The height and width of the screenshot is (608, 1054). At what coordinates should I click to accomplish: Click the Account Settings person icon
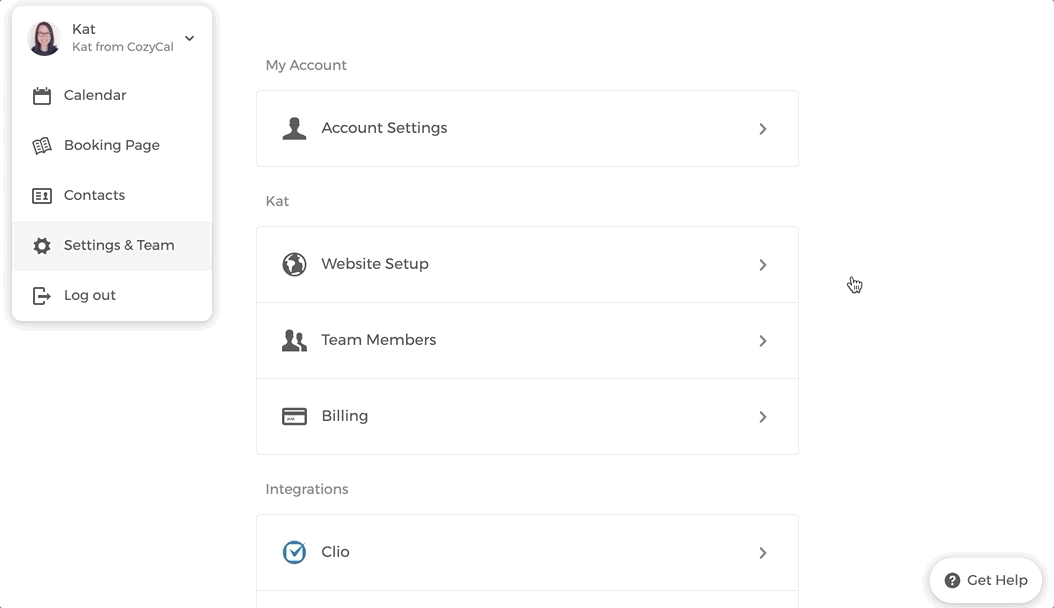(x=294, y=129)
